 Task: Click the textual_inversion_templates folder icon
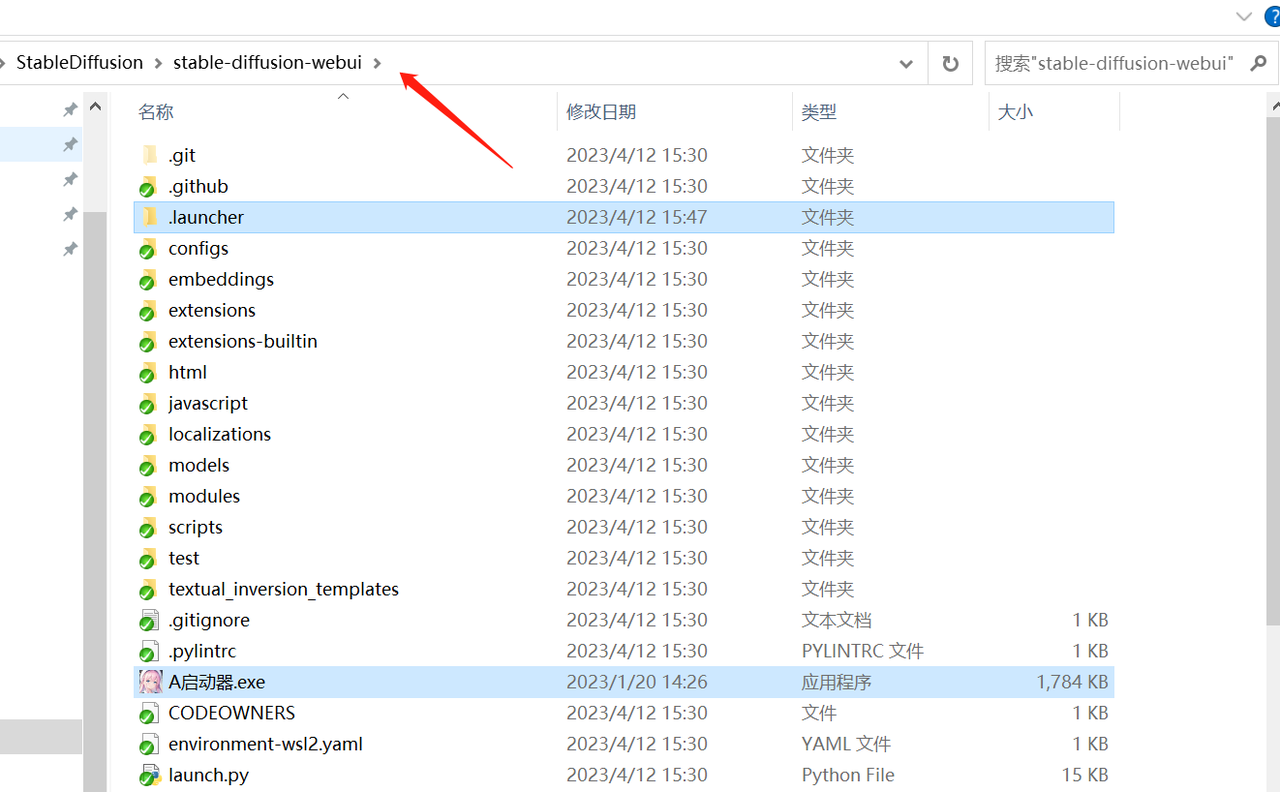coord(149,589)
